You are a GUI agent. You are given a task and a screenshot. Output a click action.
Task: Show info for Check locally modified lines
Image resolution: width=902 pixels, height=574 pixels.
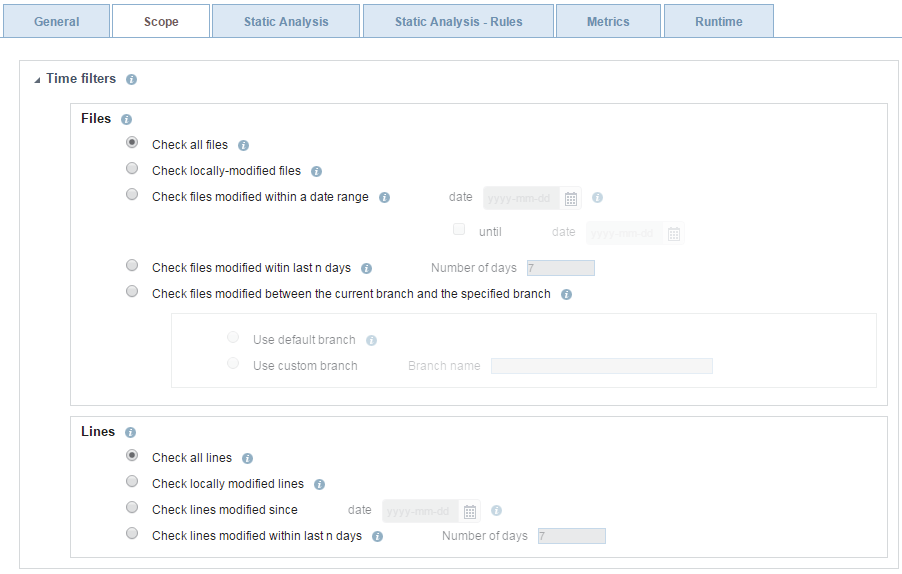click(x=319, y=484)
